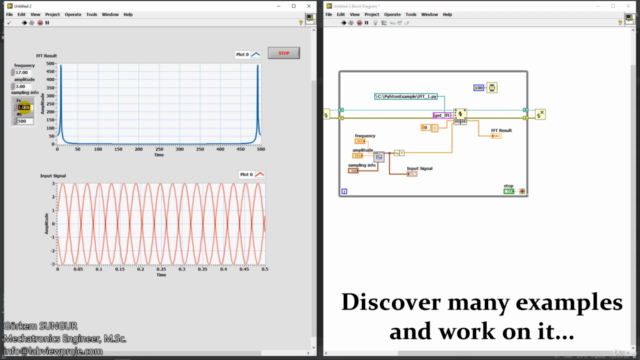Select the loop condition stop terminal
640x360 pixels.
(522, 191)
